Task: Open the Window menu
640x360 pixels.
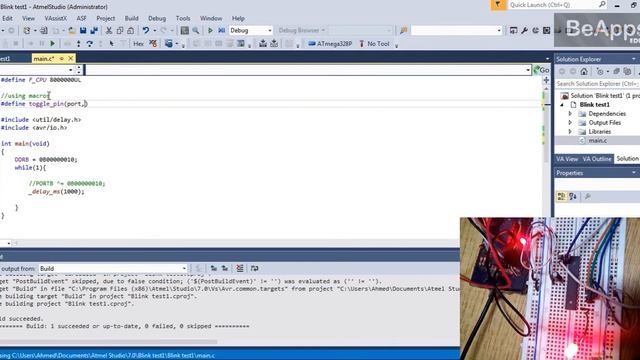Action: pos(211,18)
